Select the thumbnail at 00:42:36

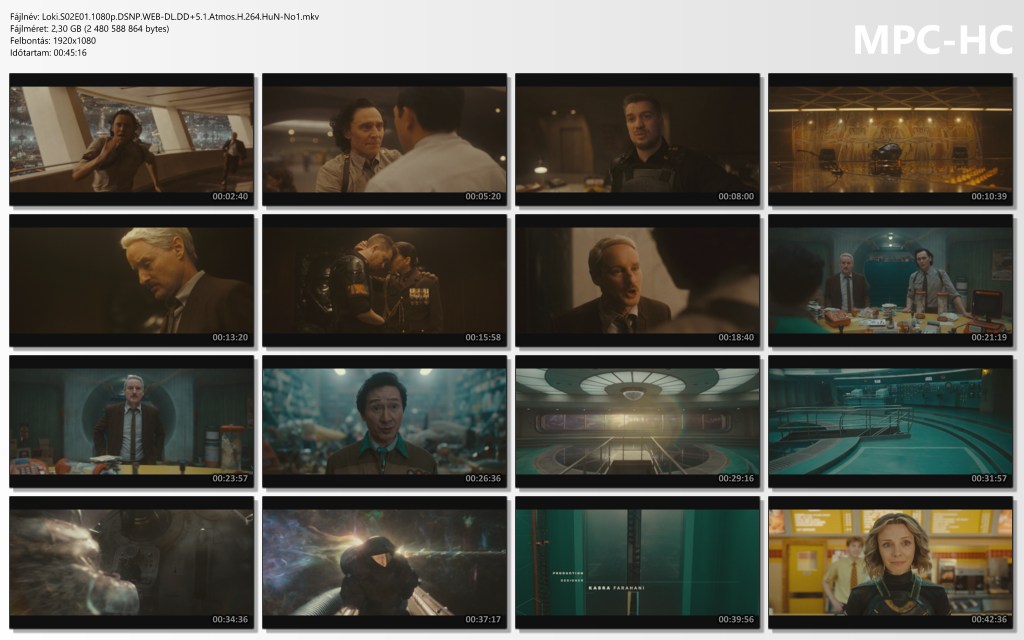coord(891,562)
